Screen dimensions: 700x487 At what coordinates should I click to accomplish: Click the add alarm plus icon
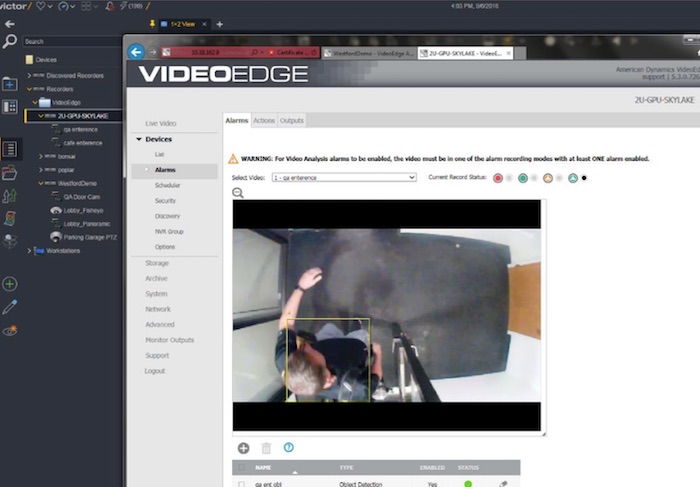[243, 449]
